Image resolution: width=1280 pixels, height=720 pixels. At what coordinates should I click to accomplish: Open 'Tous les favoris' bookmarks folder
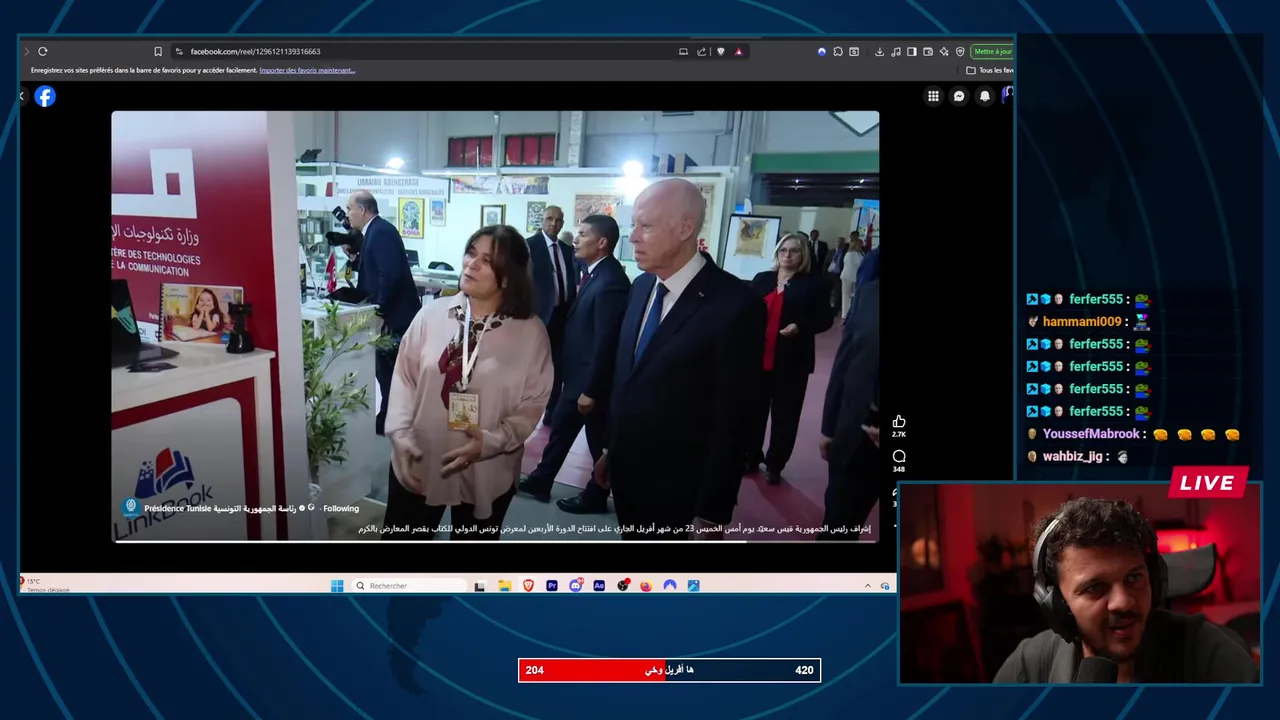(990, 70)
